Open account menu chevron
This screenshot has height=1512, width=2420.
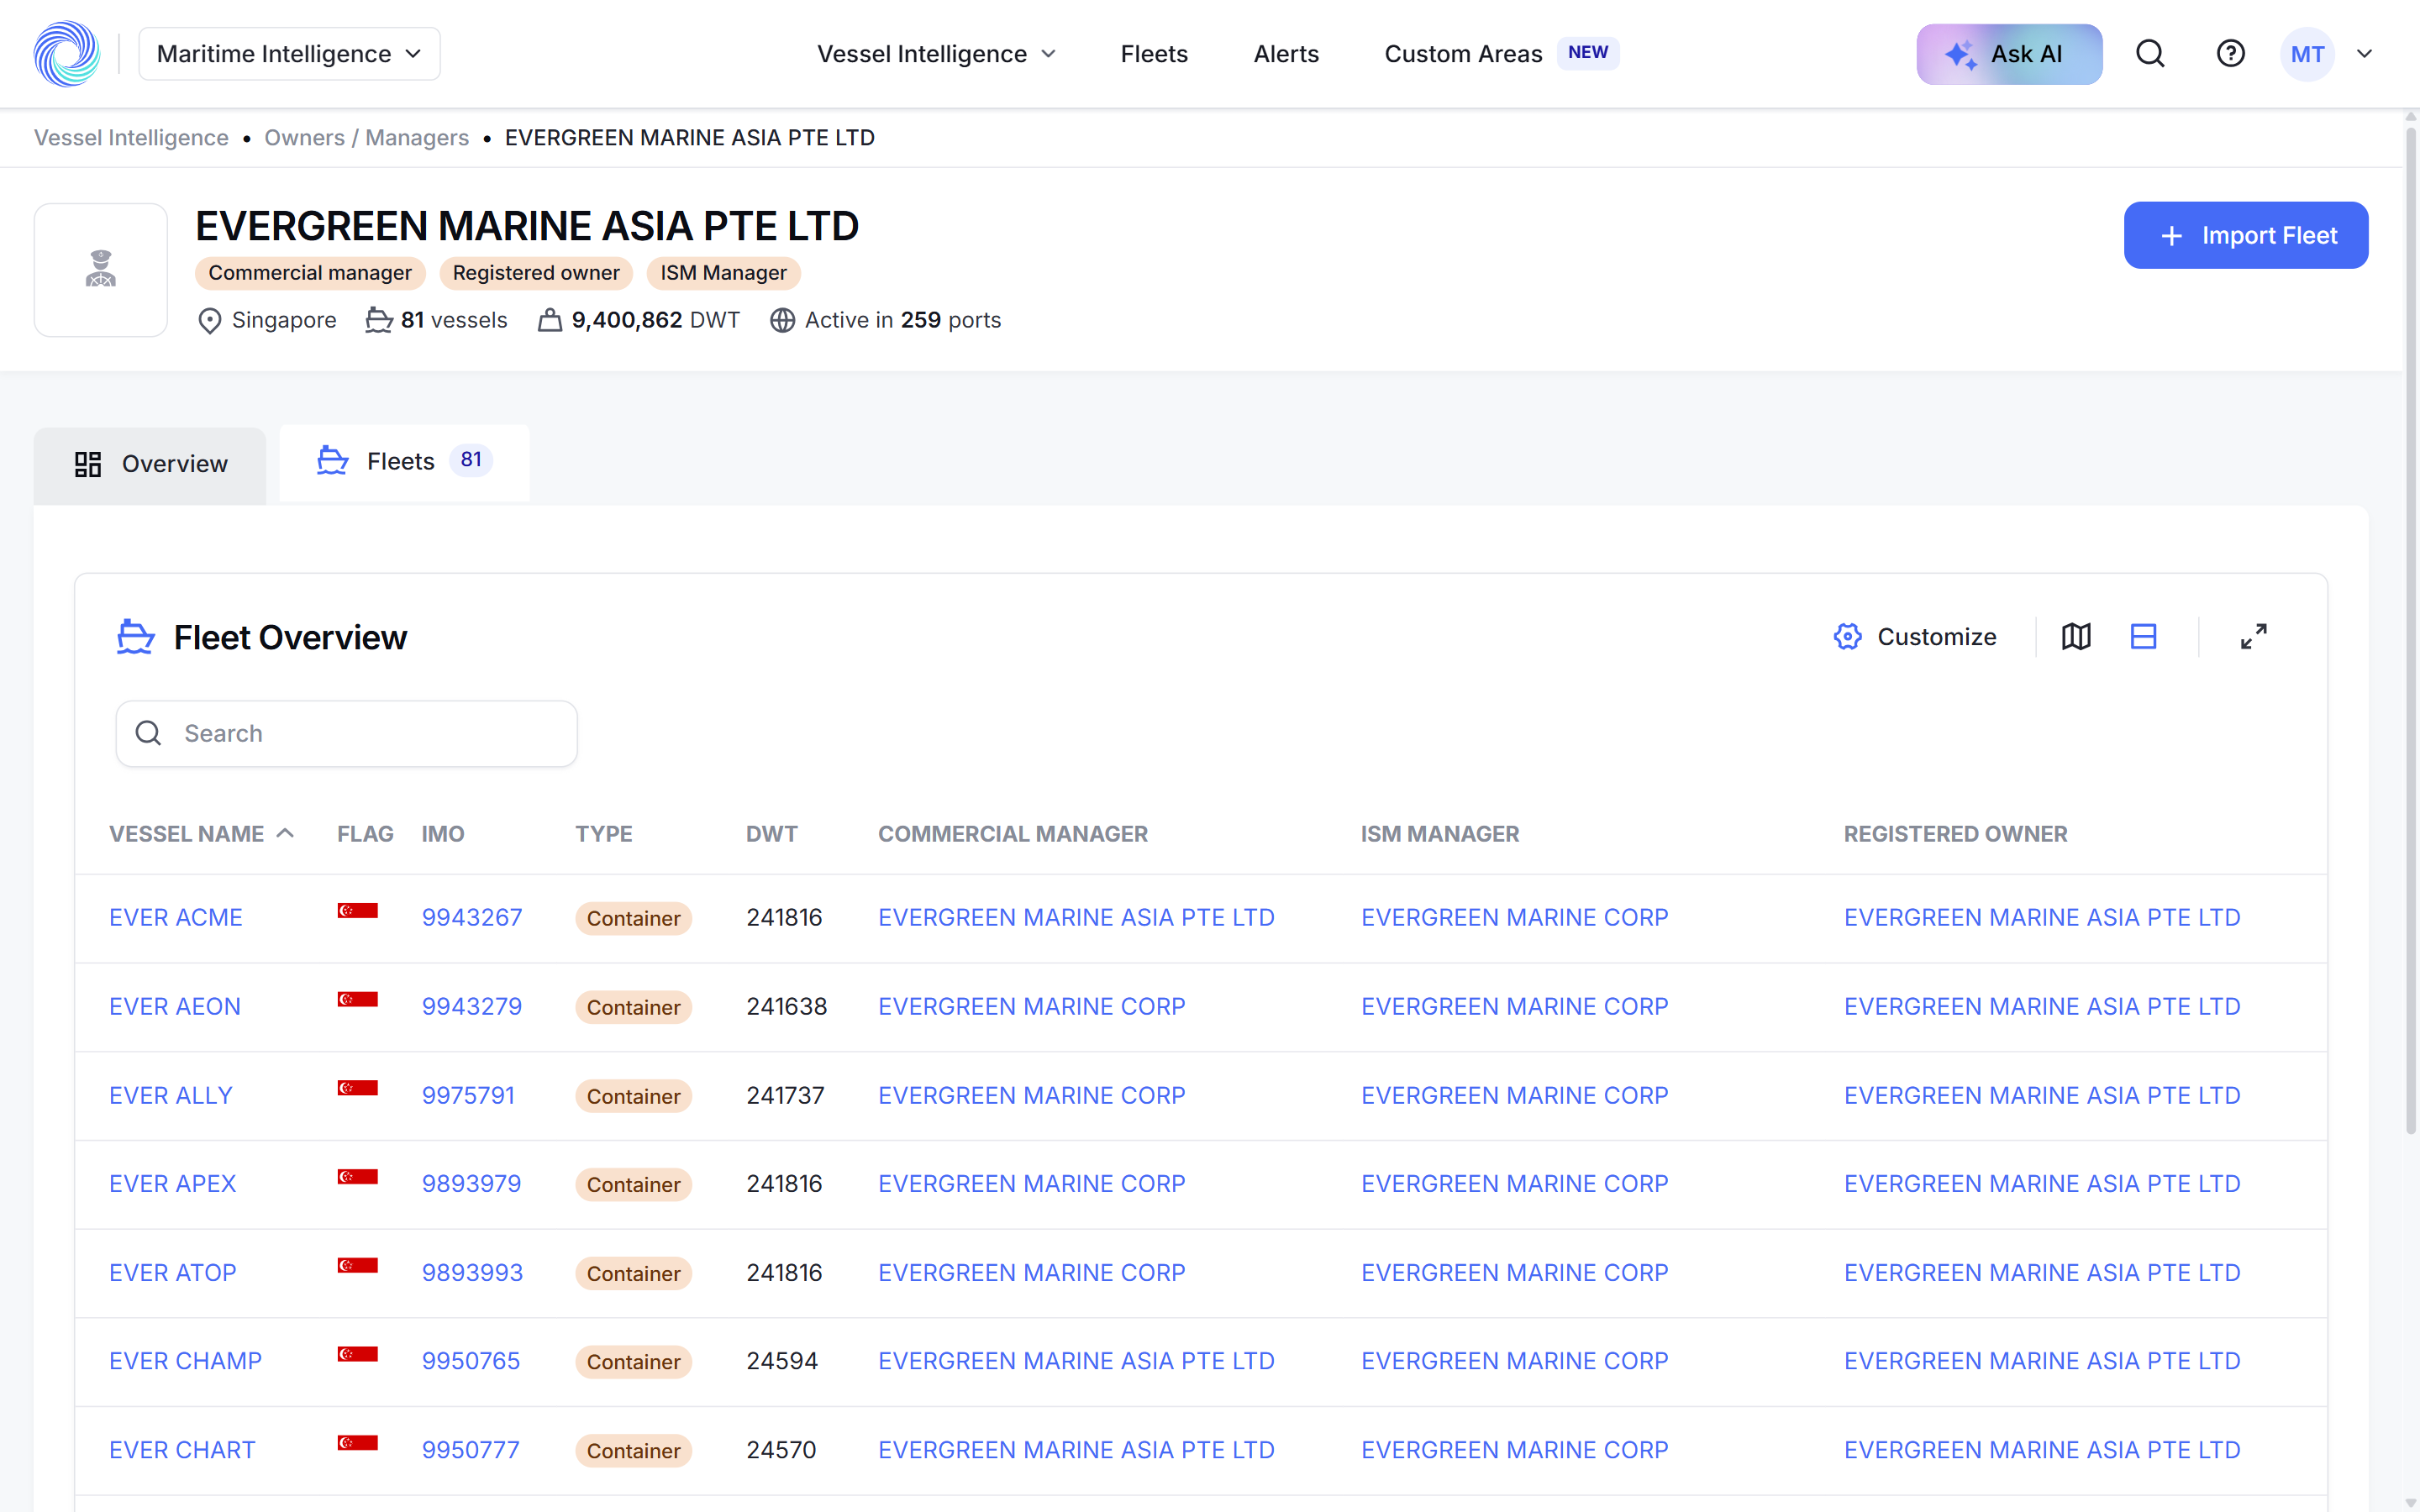click(2364, 54)
